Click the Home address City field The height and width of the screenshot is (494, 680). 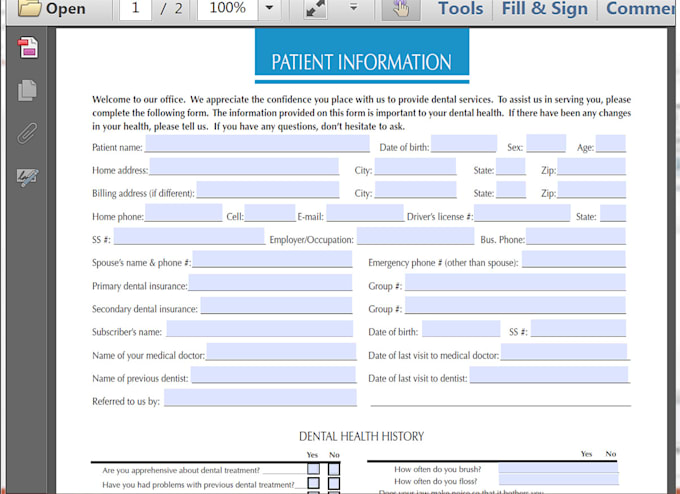(x=415, y=166)
